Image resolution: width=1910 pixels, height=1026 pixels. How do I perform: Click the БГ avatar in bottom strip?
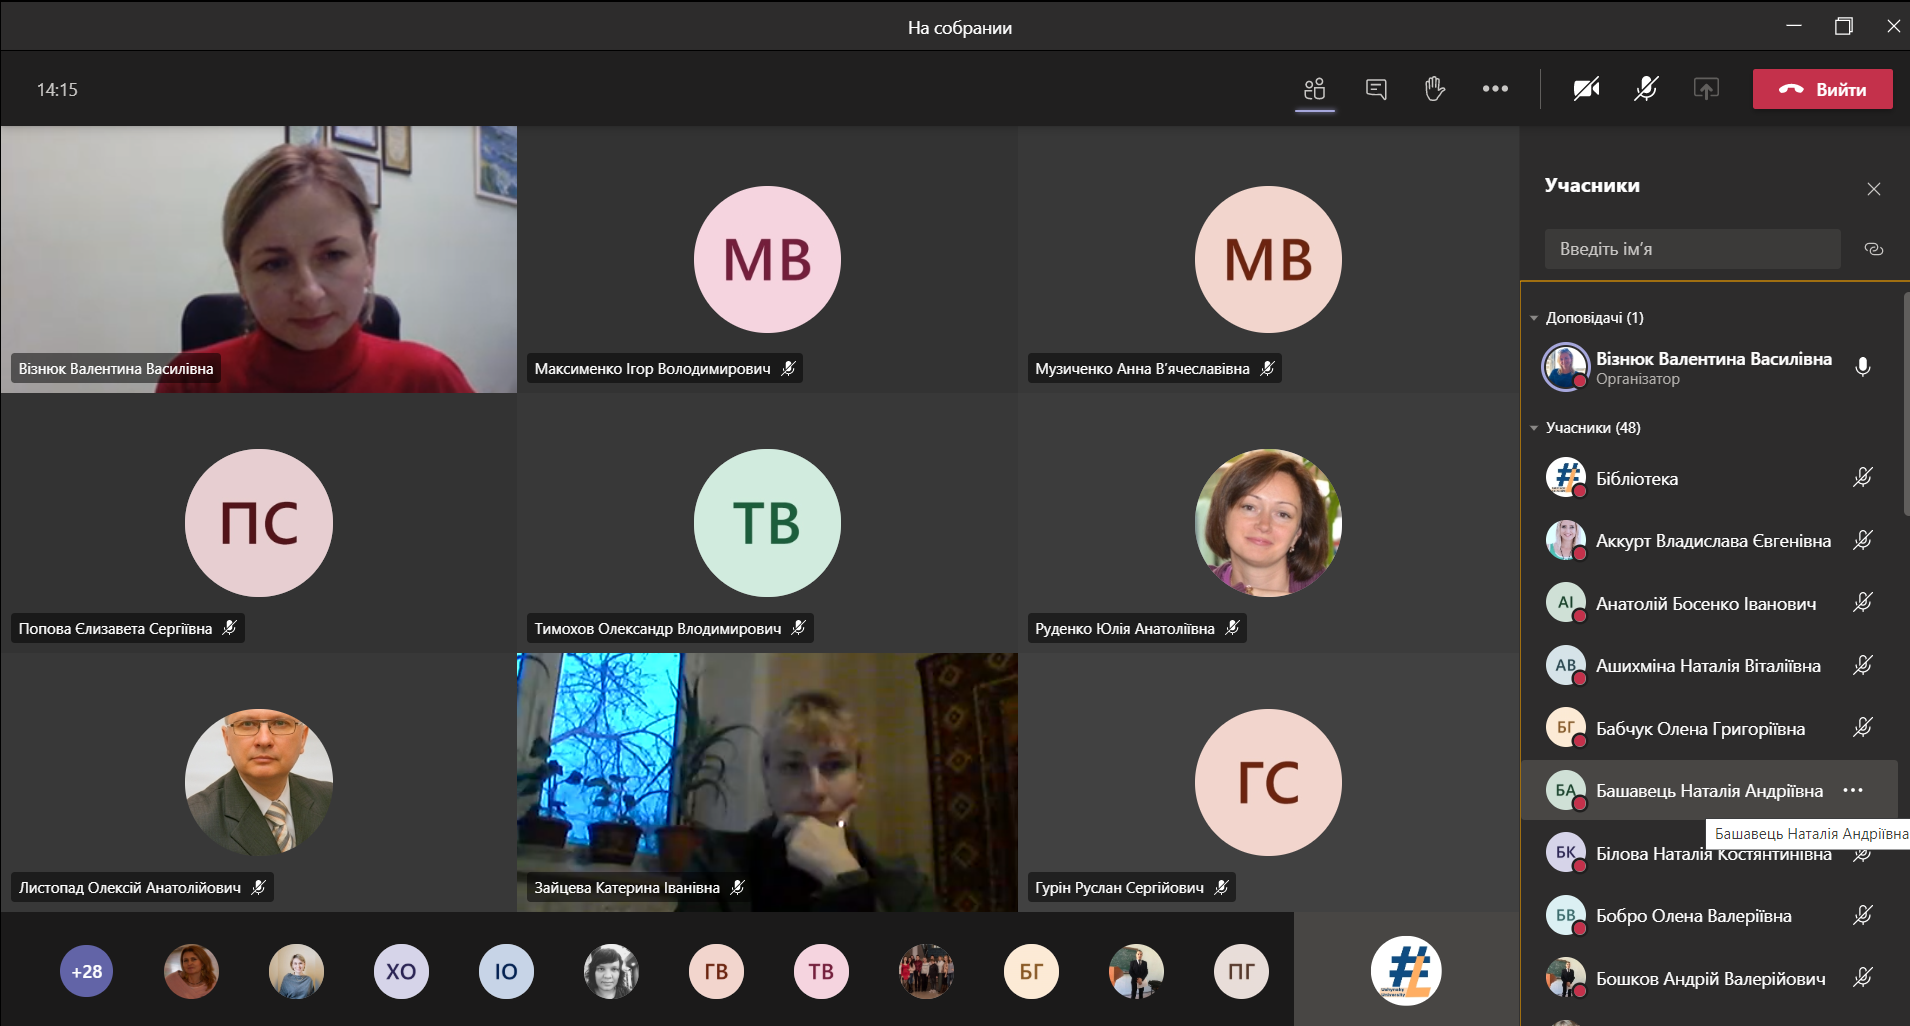(x=1031, y=971)
